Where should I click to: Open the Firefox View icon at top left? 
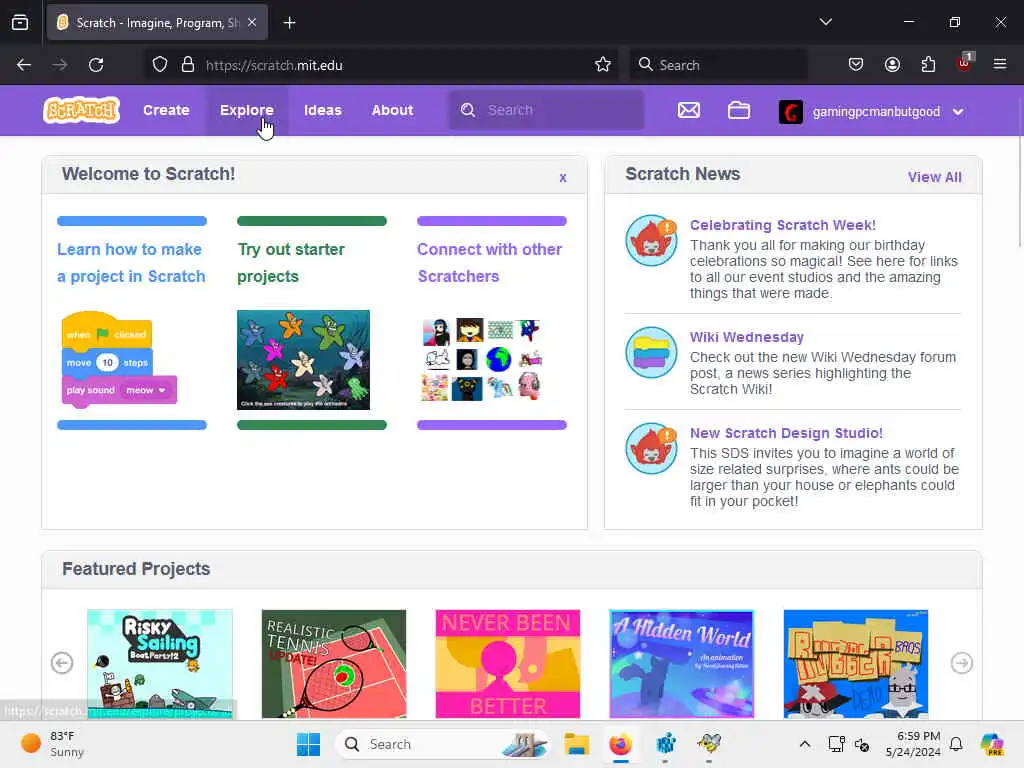[20, 23]
